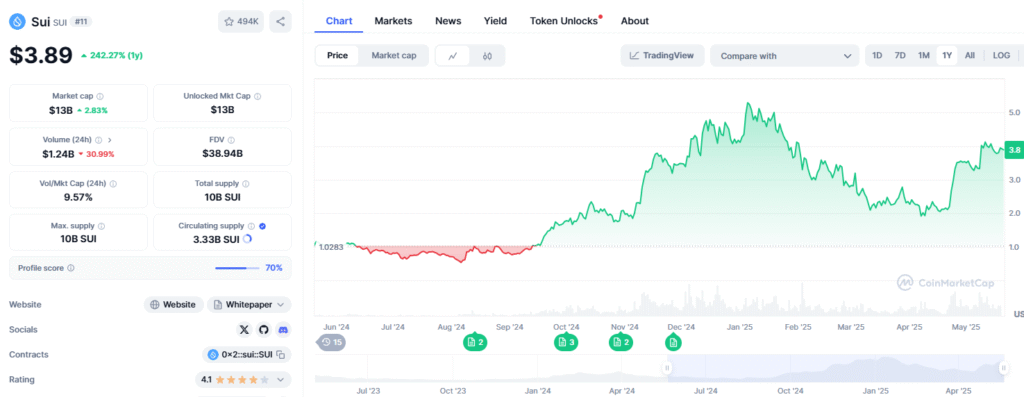Toggle chart to Market cap

394,56
